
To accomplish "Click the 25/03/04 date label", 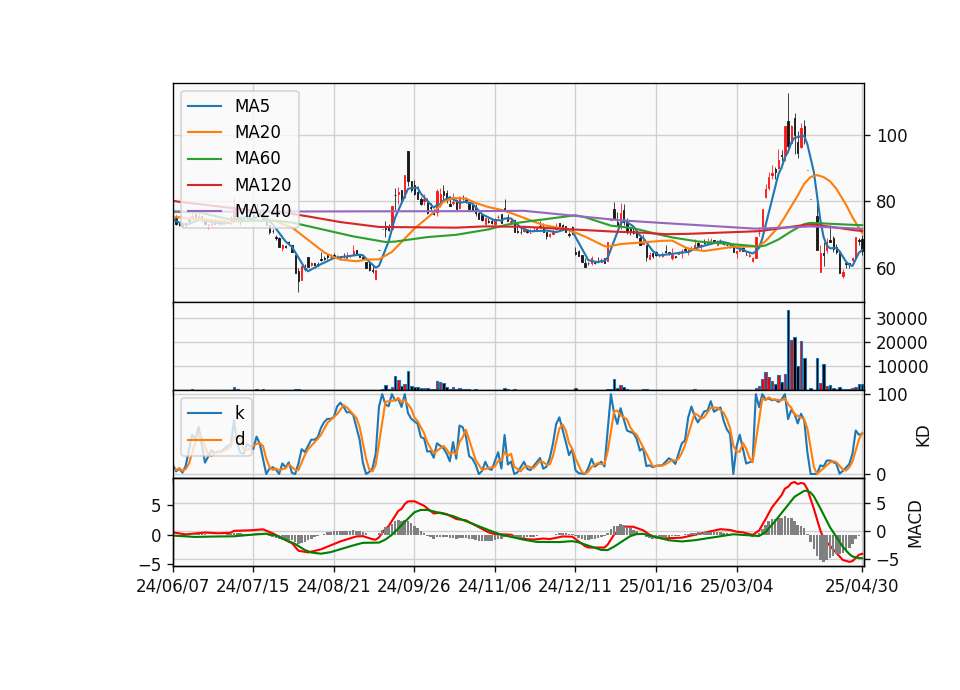I will pyautogui.click(x=737, y=586).
